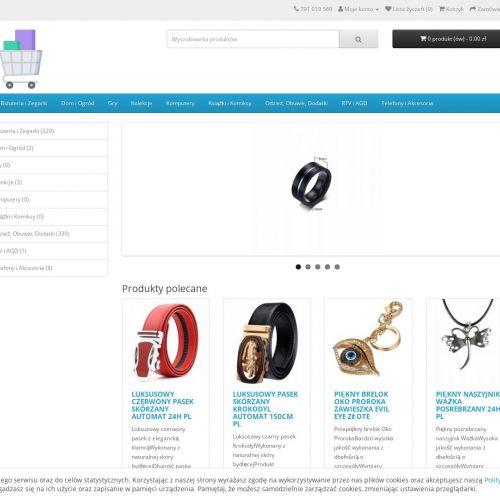Jump to the last carousel dot
500x500 pixels.
[337, 267]
